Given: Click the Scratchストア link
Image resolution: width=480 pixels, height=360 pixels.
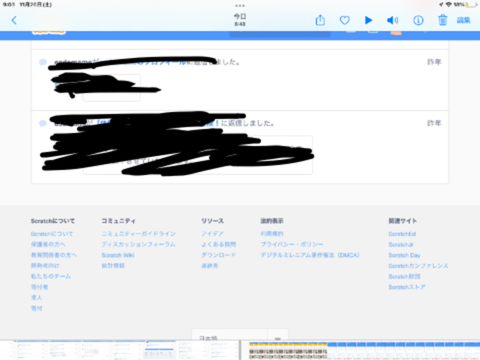Looking at the screenshot, I should click(407, 287).
